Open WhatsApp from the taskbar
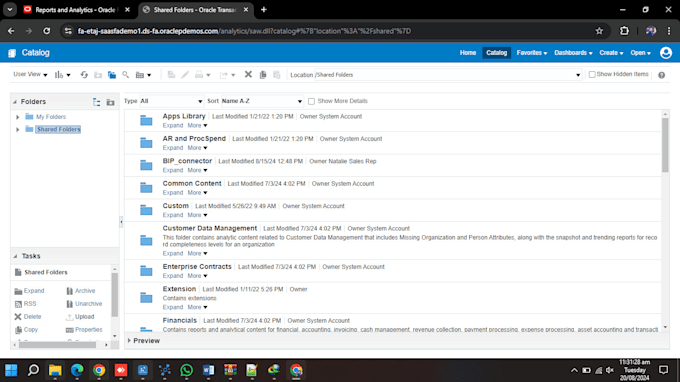 pyautogui.click(x=186, y=370)
